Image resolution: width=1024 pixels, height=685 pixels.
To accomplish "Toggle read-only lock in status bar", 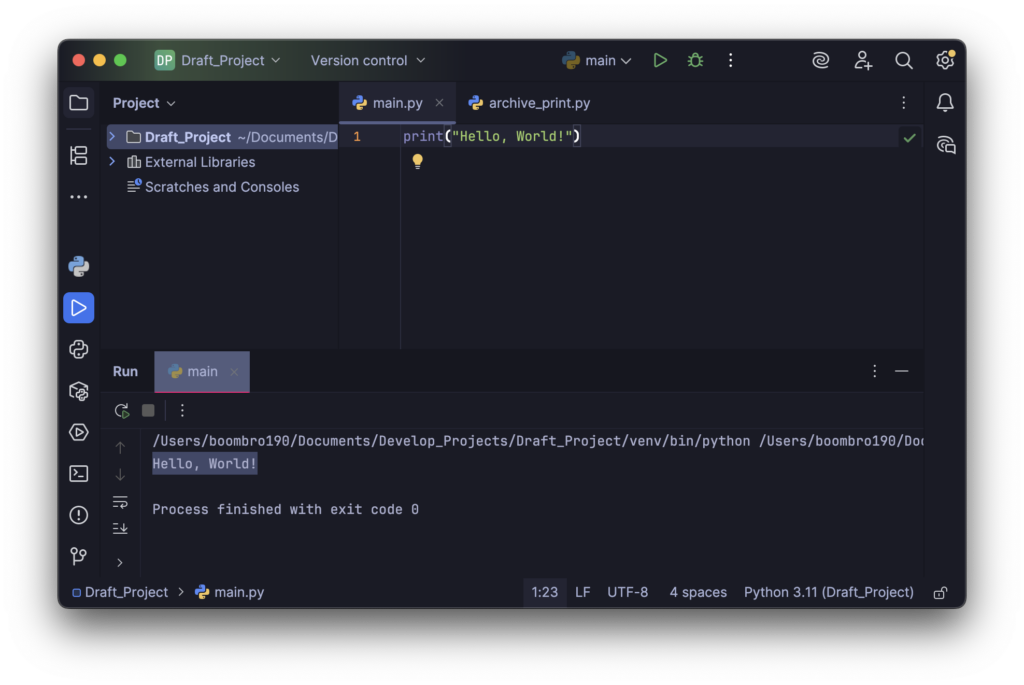I will [x=940, y=592].
